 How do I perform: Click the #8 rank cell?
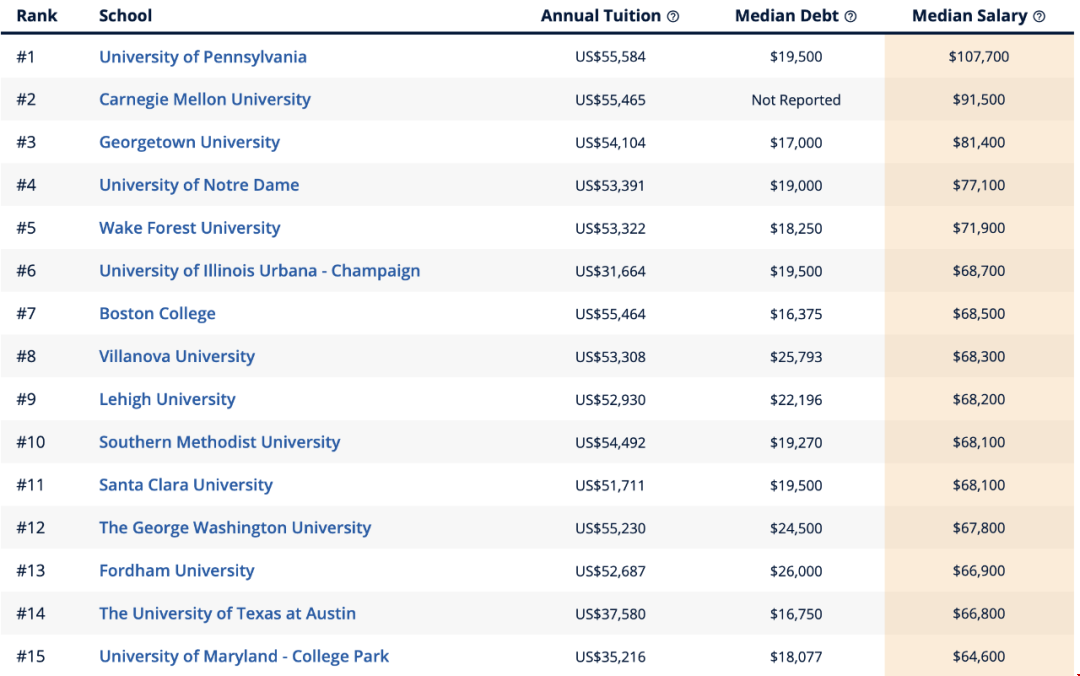tap(26, 356)
